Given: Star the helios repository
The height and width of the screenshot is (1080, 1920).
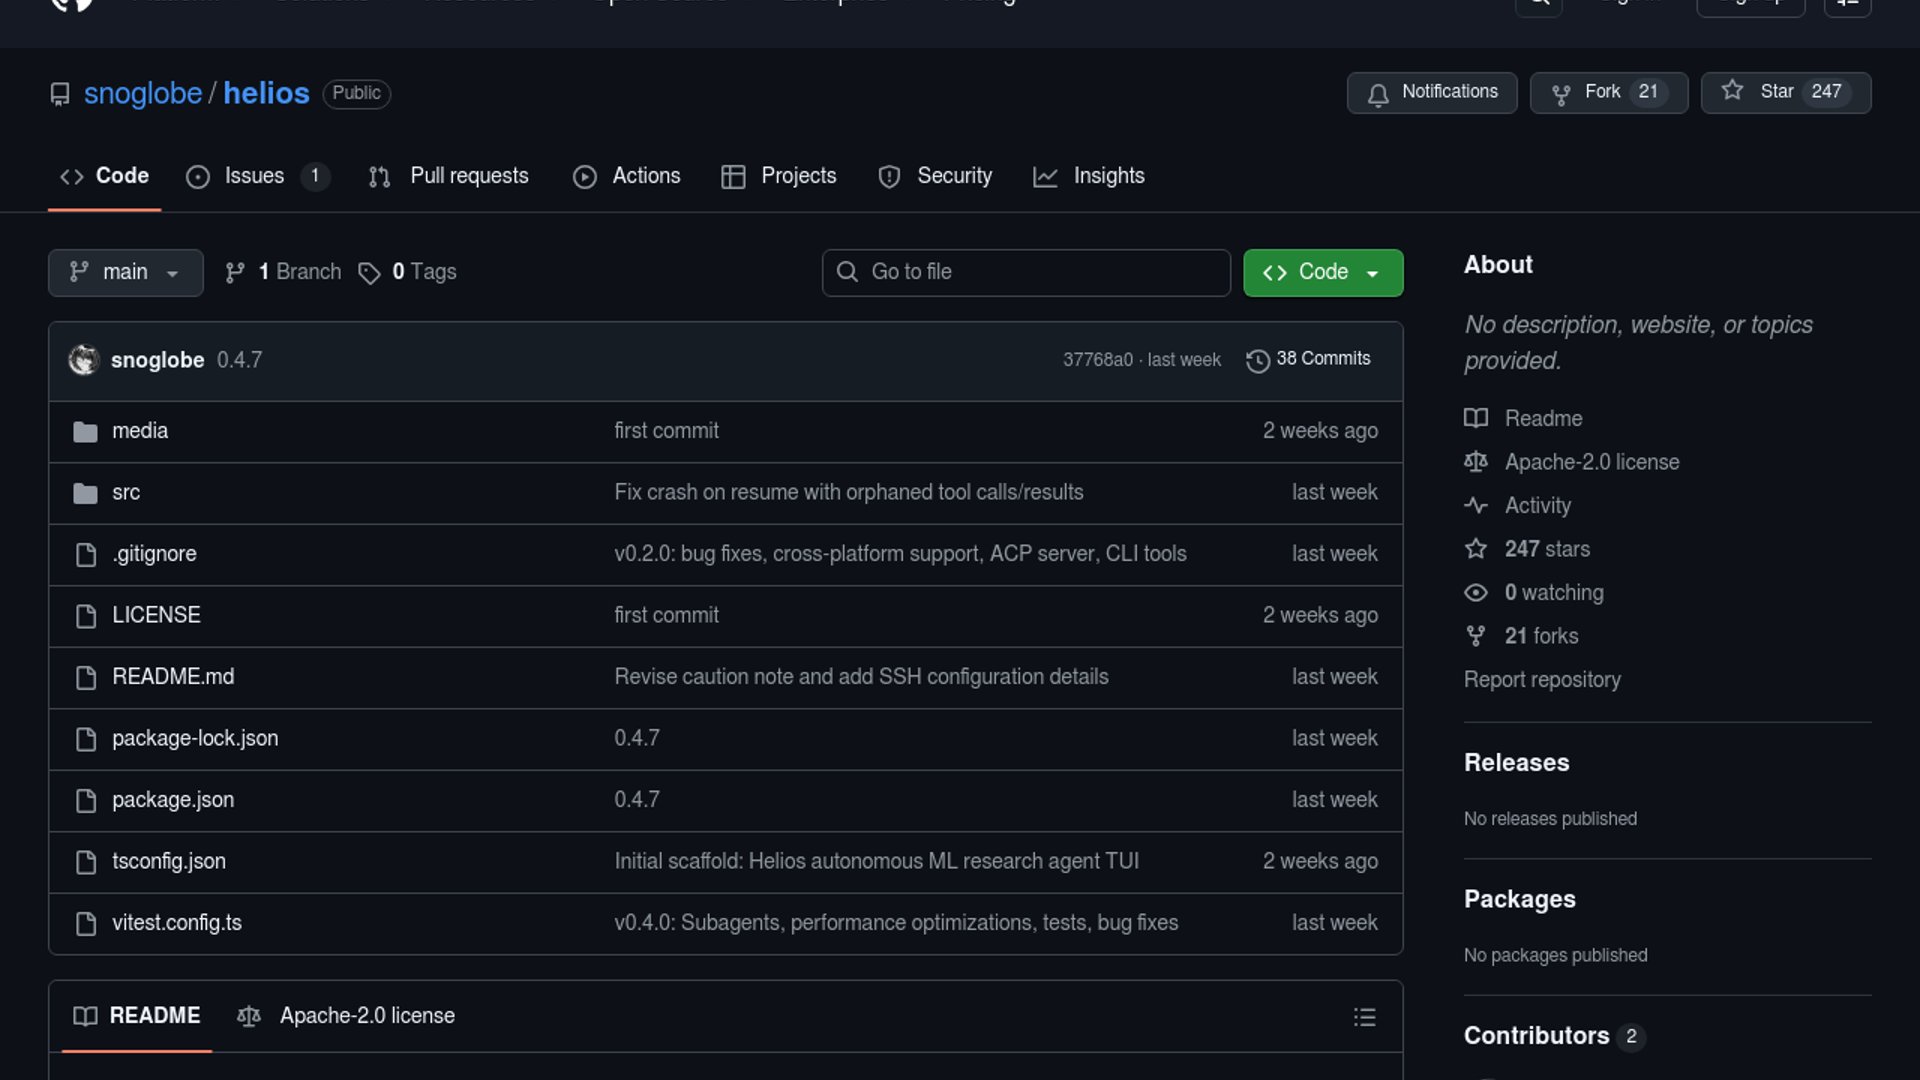Looking at the screenshot, I should (1776, 92).
